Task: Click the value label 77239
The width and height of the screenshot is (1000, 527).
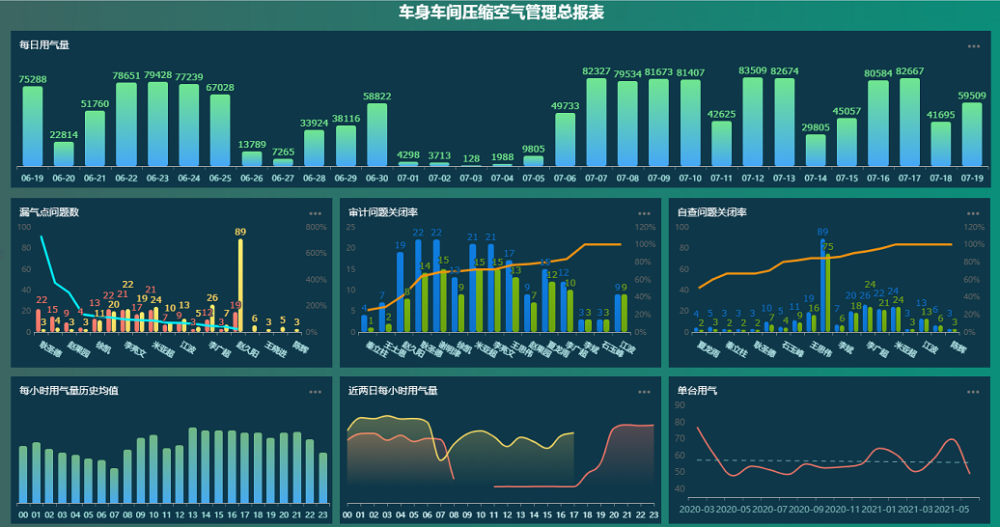Action: 189,77
